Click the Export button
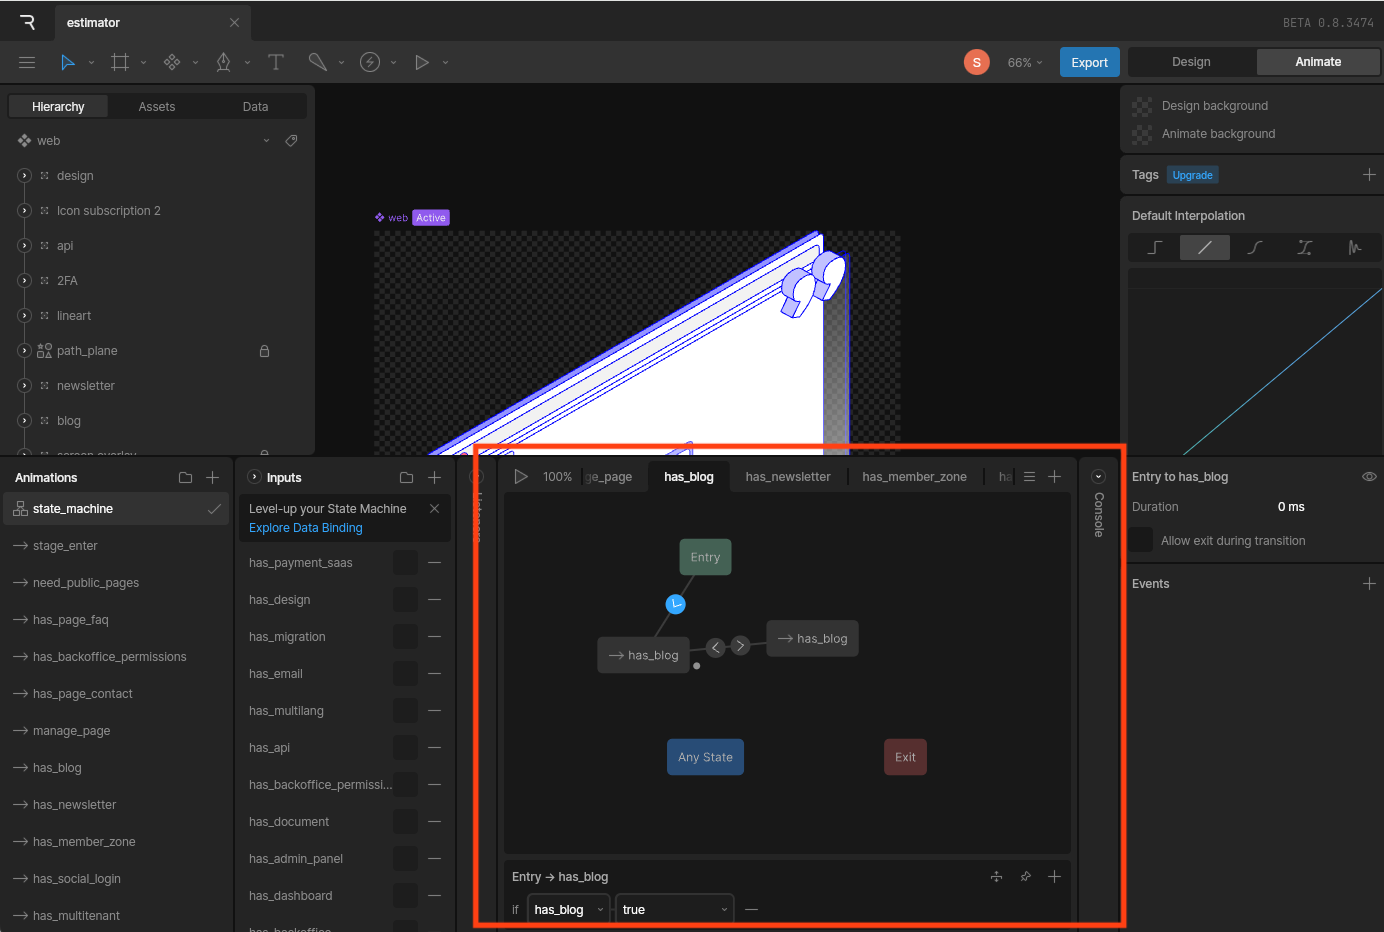The height and width of the screenshot is (932, 1384). click(1089, 62)
